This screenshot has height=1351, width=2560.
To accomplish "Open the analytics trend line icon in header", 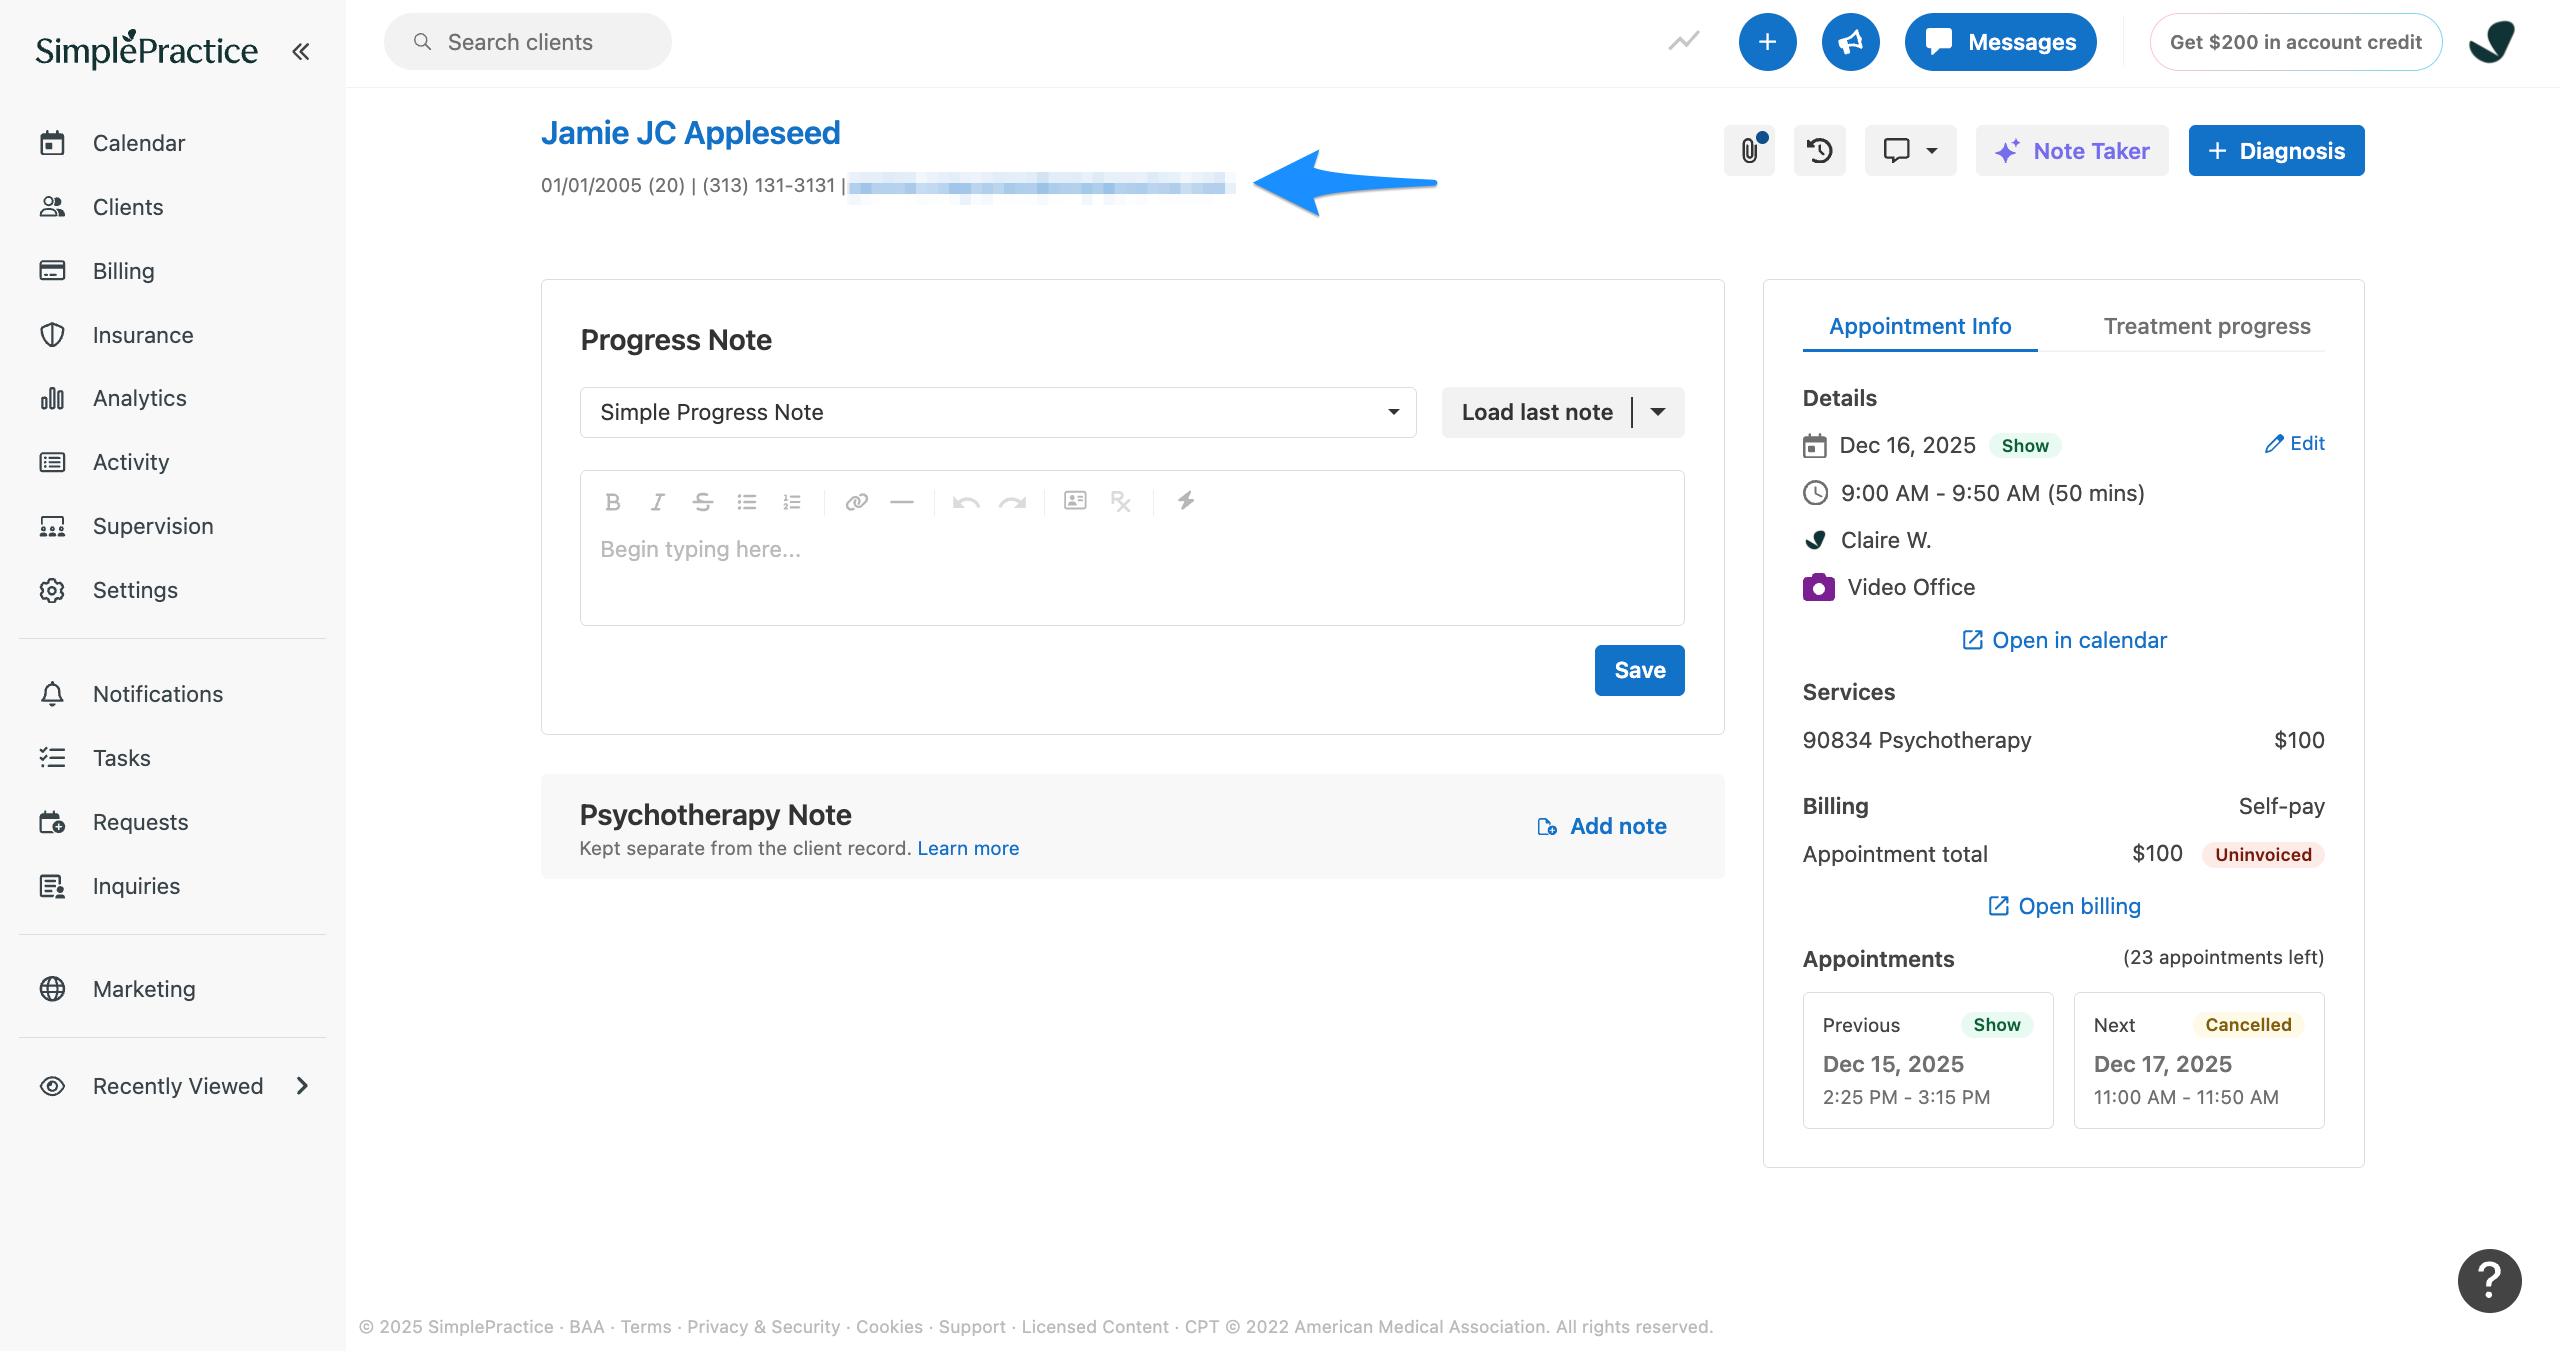I will pyautogui.click(x=1684, y=42).
